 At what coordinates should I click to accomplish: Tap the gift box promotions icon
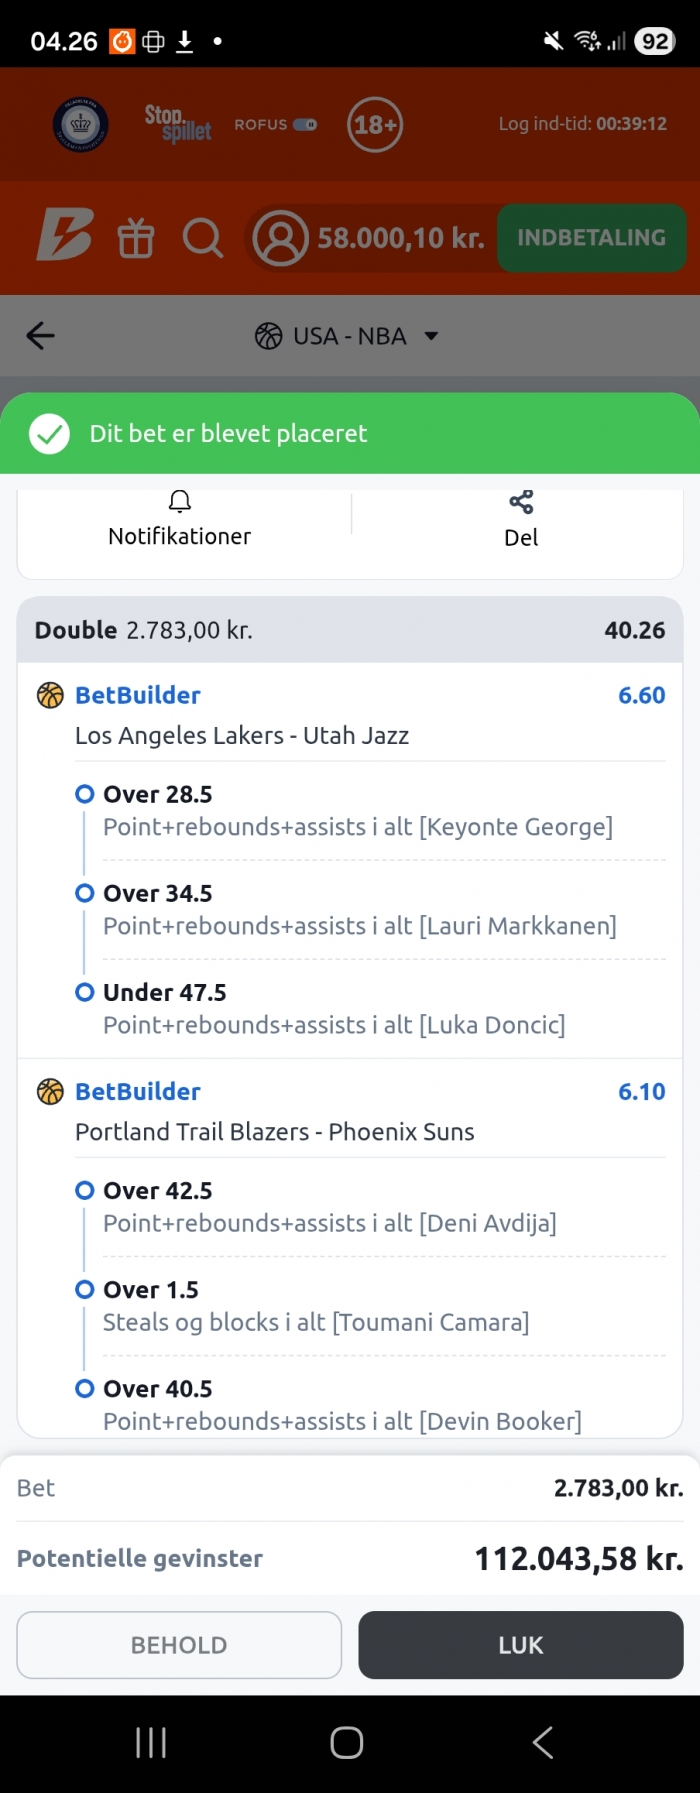pyautogui.click(x=136, y=238)
